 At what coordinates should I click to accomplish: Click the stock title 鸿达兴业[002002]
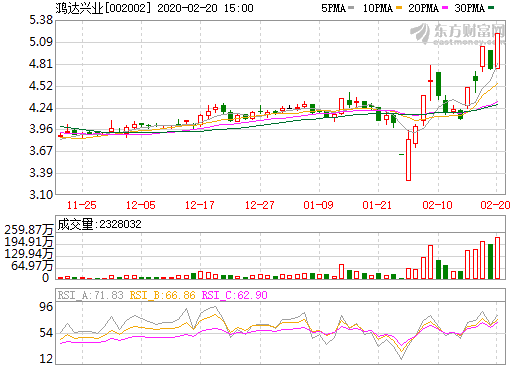point(104,8)
